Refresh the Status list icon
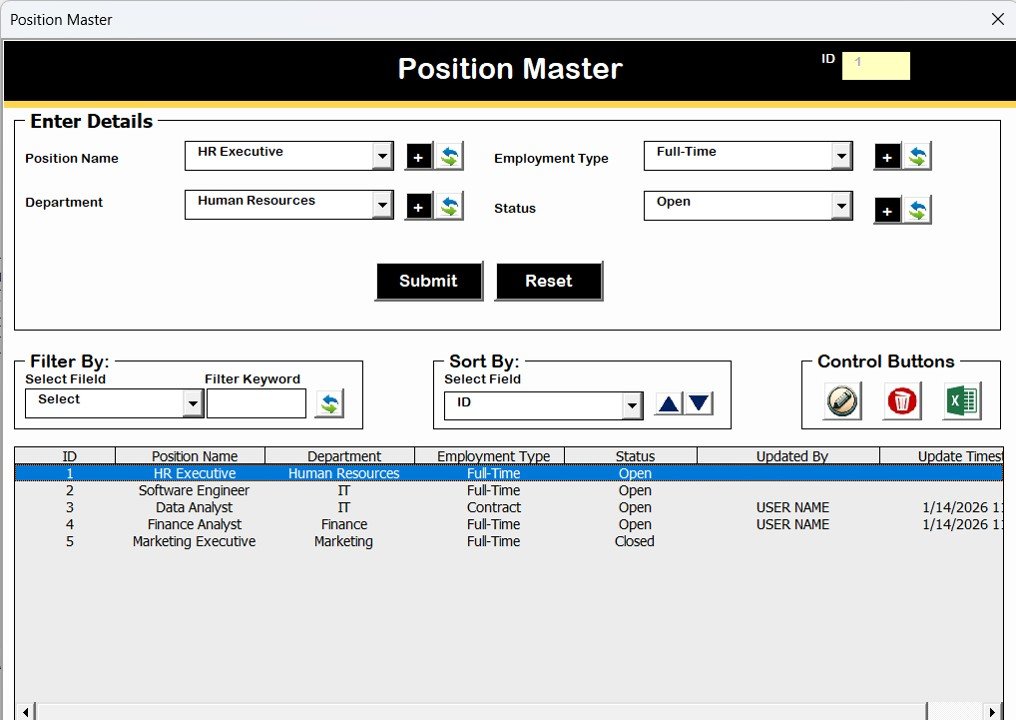 click(915, 210)
